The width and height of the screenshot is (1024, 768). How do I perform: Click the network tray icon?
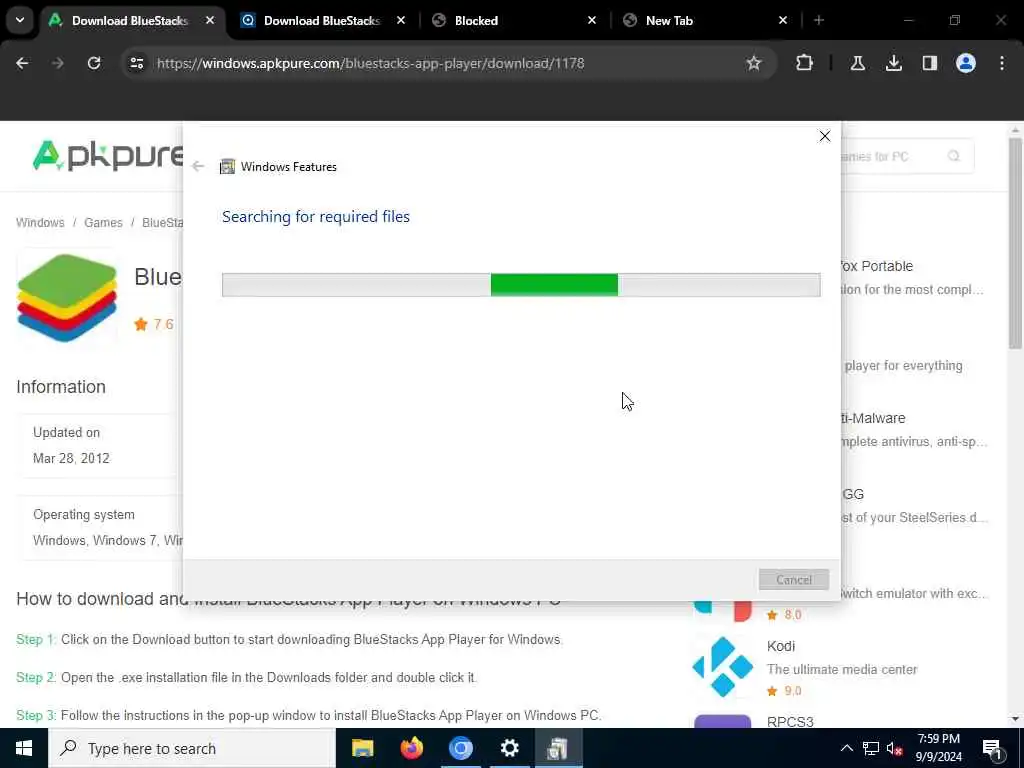pos(871,748)
